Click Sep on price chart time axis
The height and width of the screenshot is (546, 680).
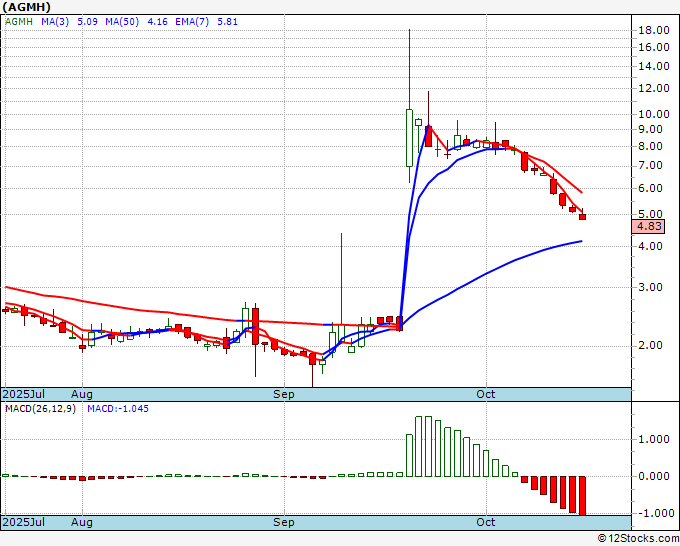click(x=284, y=395)
